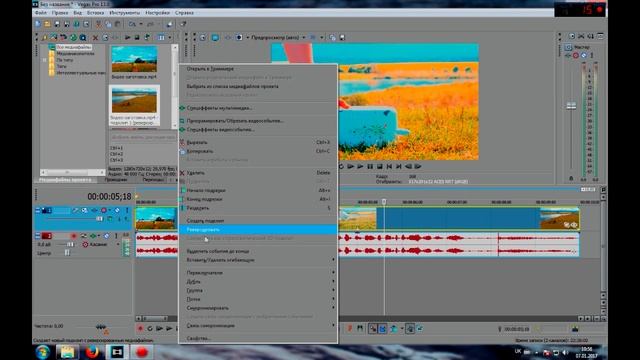Toggle the audio track arm-for-record button

[x=73, y=236]
